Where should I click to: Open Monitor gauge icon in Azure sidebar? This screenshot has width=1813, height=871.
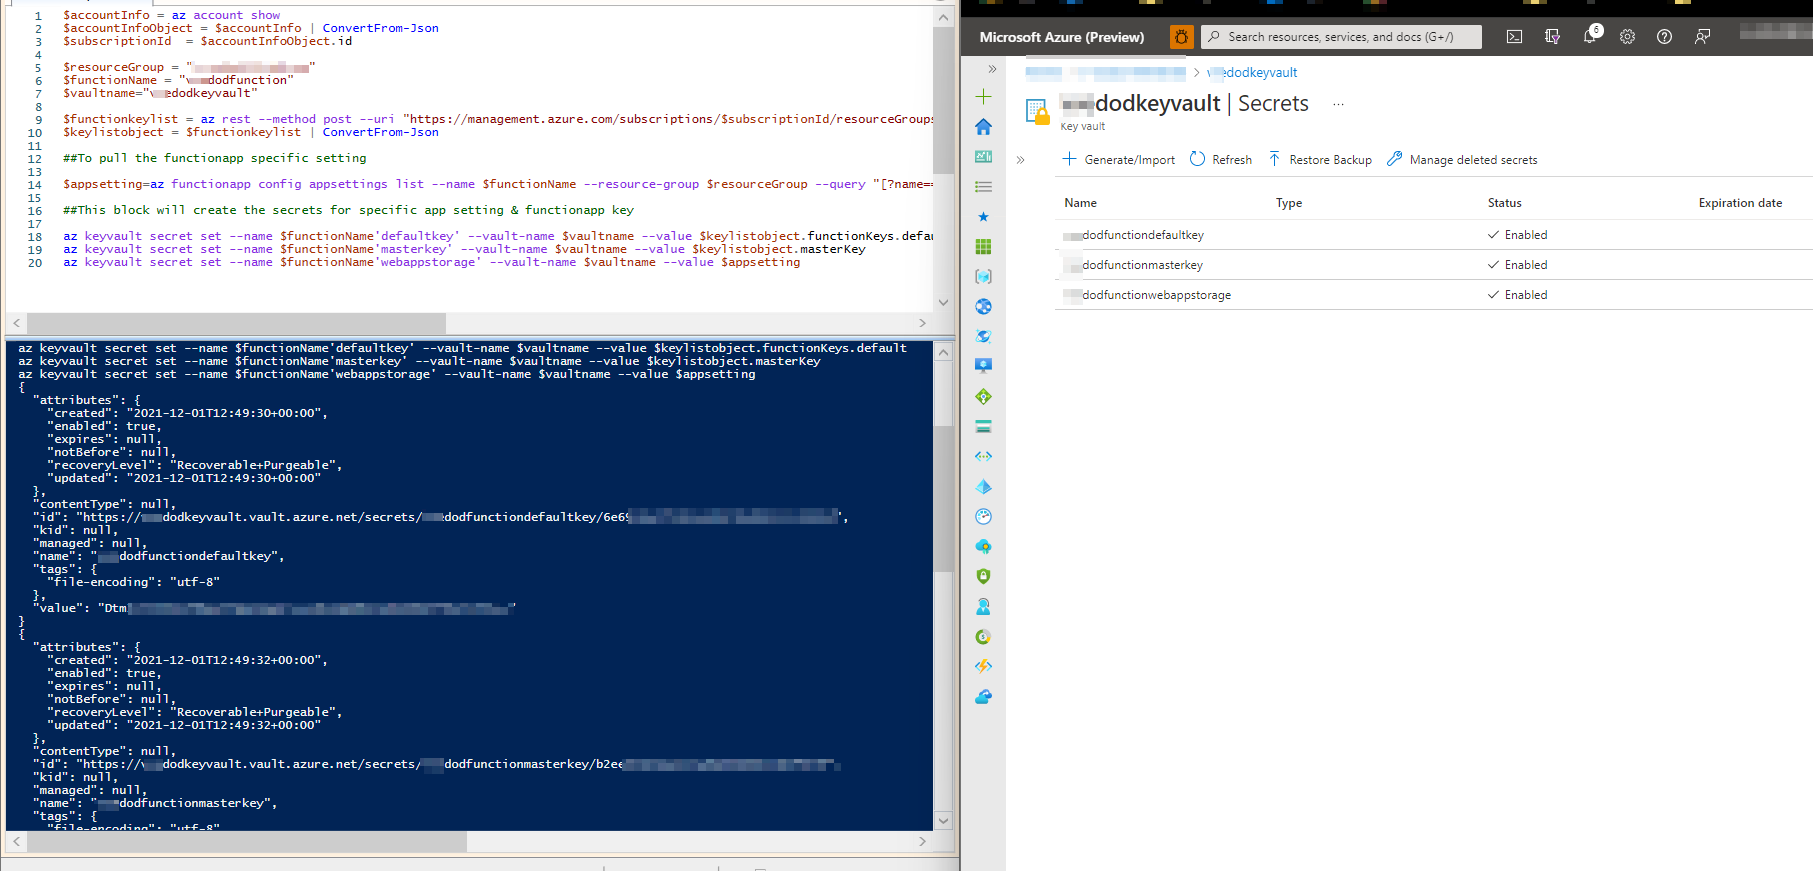(x=983, y=517)
